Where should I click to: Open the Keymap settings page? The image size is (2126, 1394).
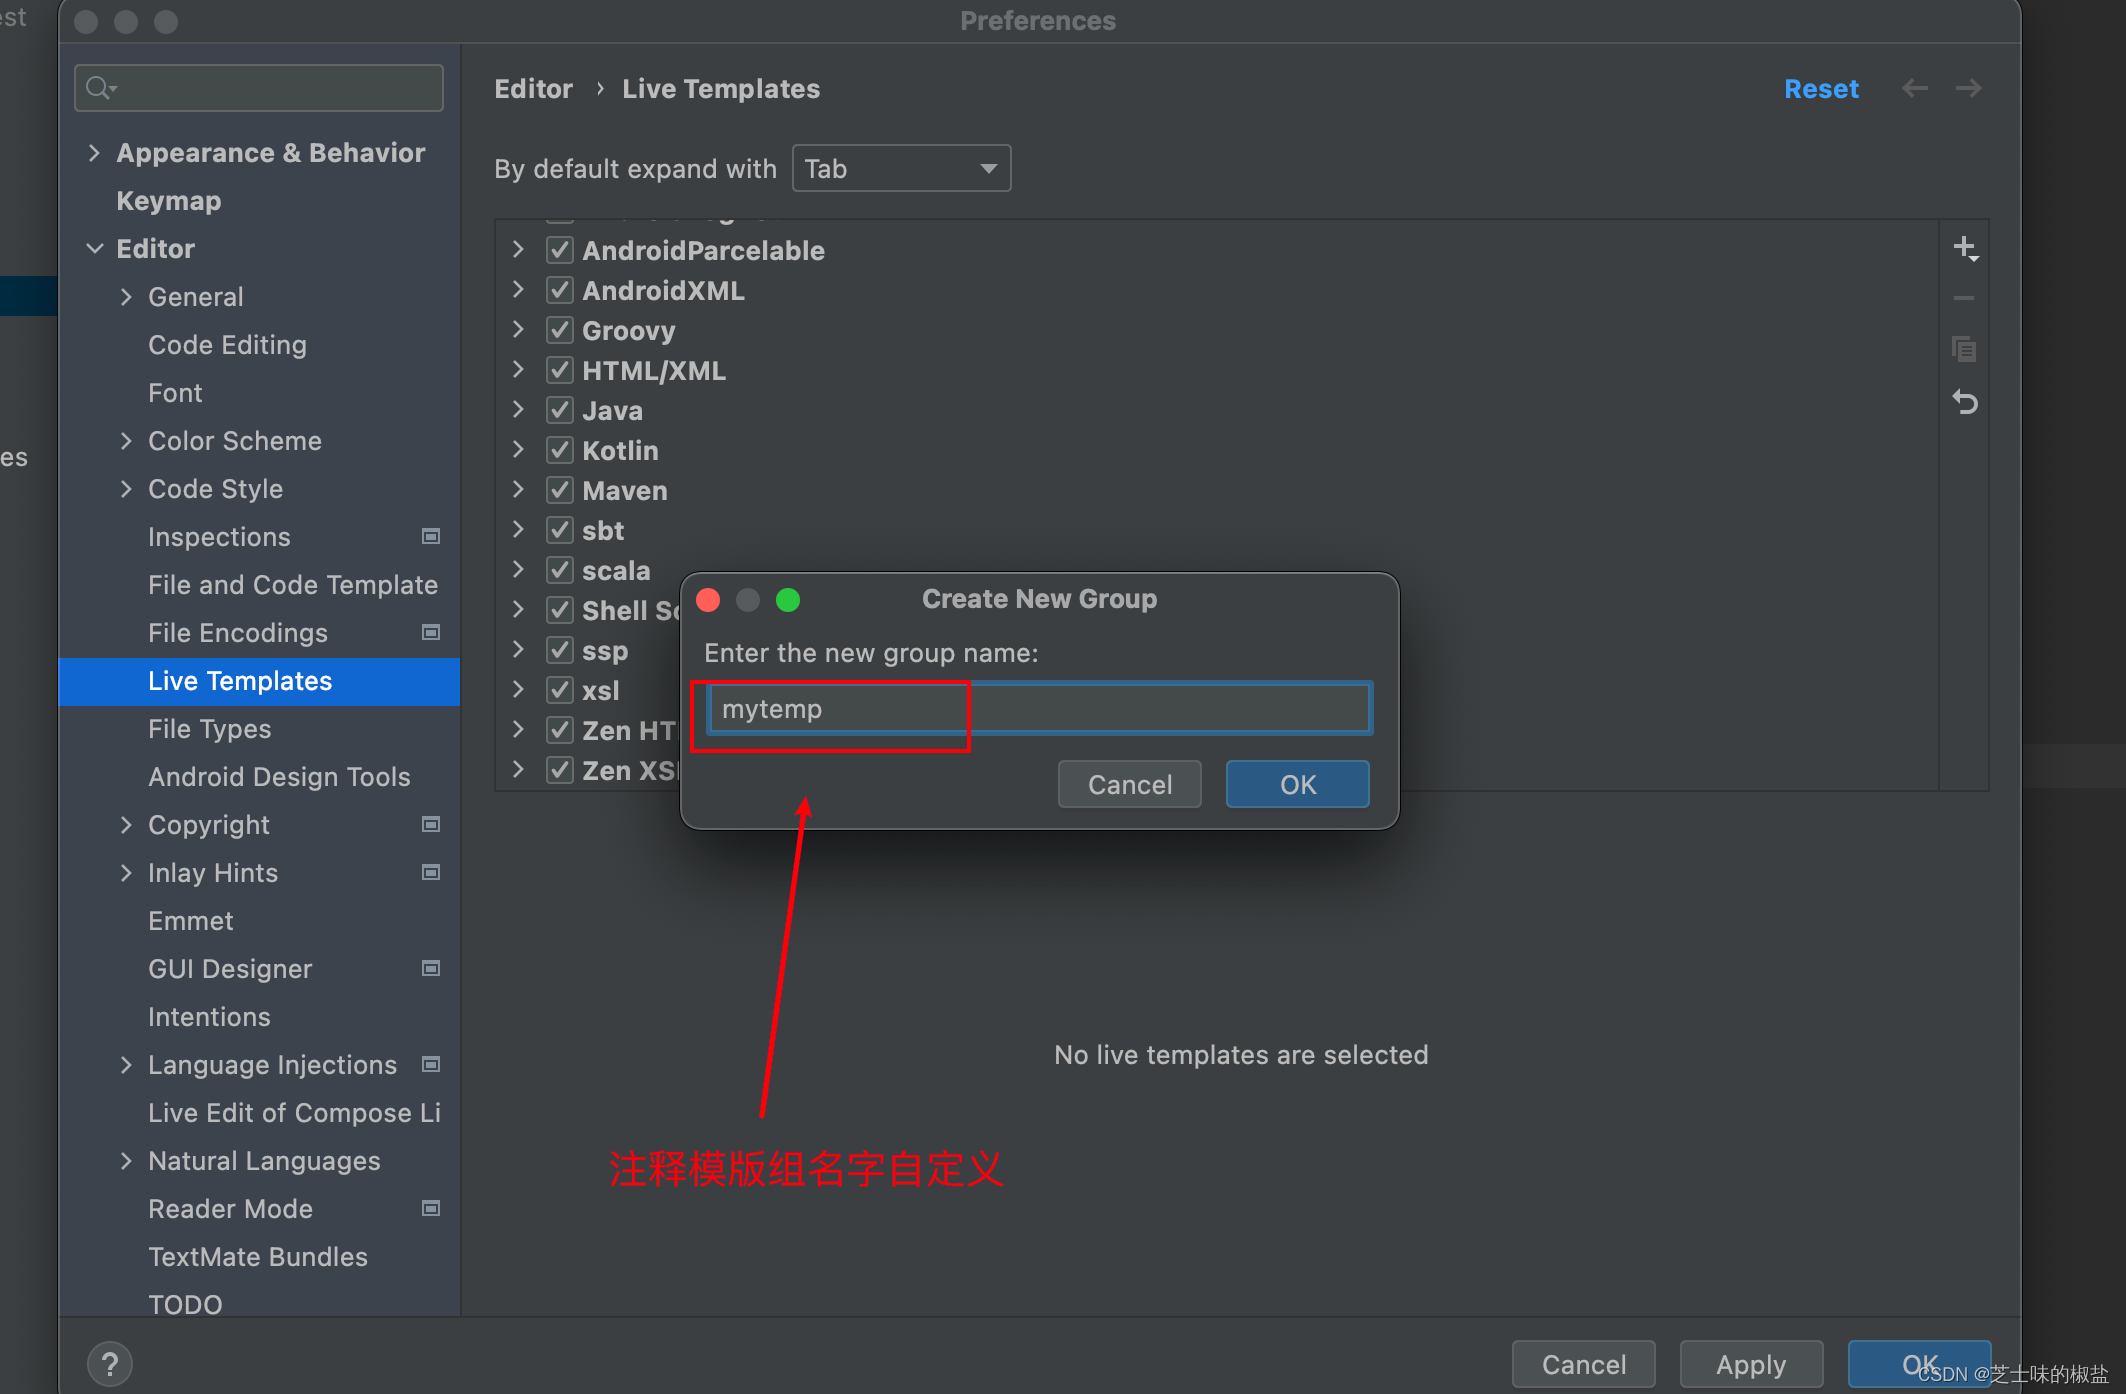[168, 201]
